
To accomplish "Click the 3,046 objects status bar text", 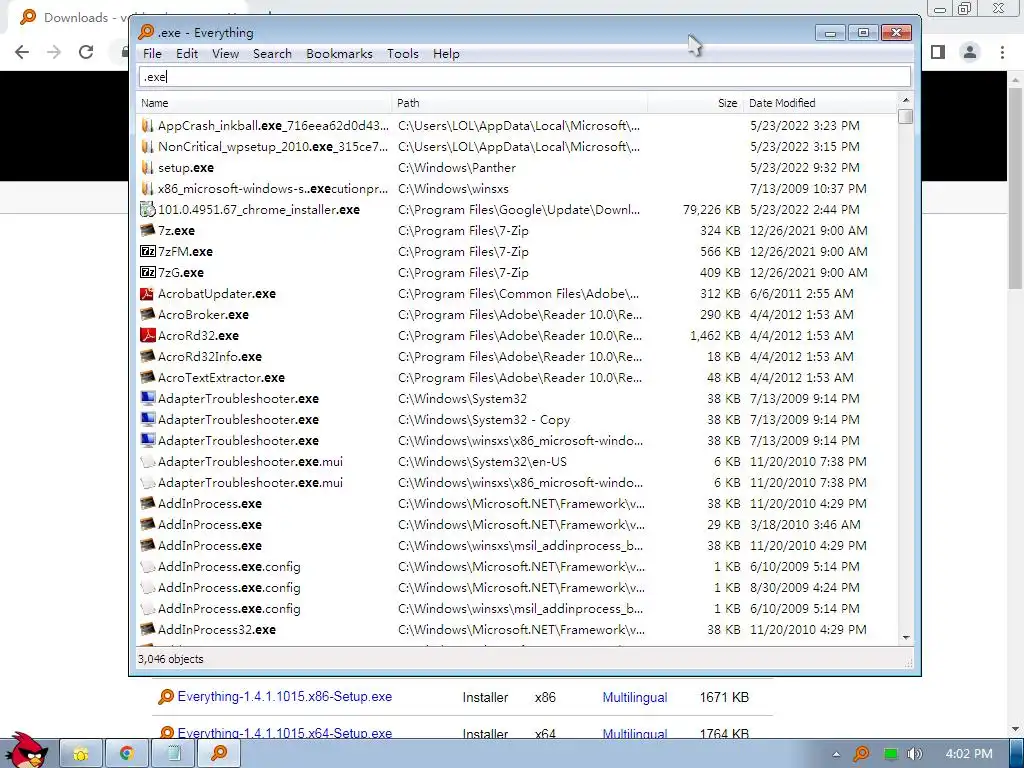I will [x=170, y=659].
